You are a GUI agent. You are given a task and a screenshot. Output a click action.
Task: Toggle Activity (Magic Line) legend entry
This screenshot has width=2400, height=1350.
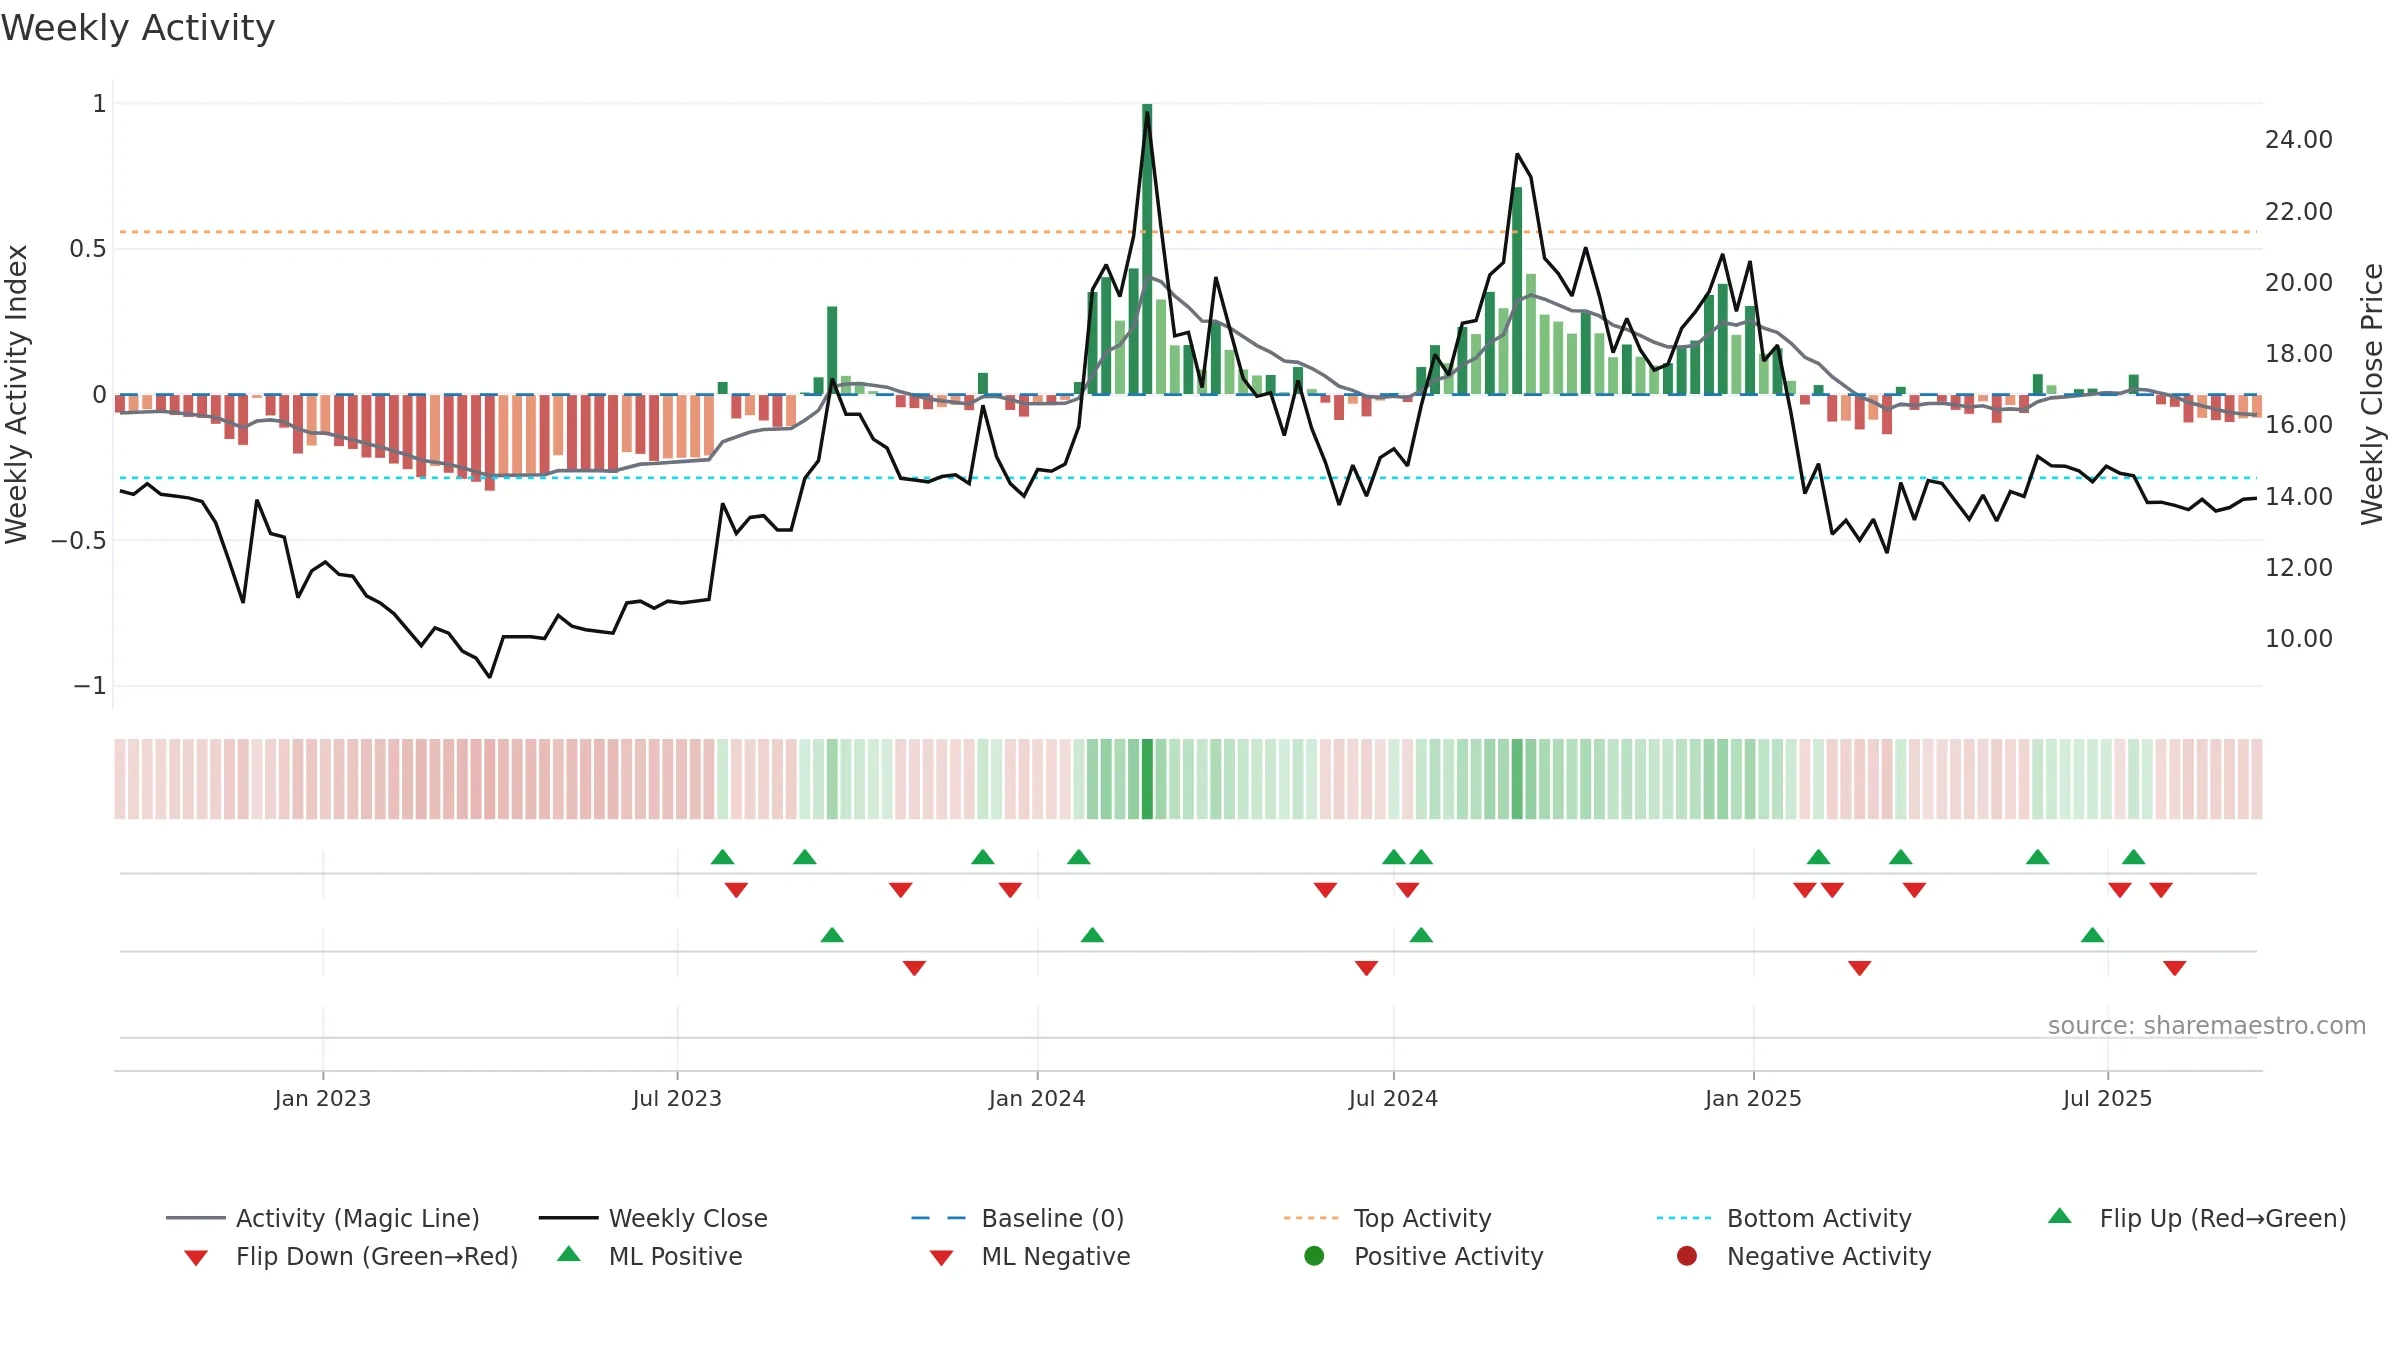[x=323, y=1218]
